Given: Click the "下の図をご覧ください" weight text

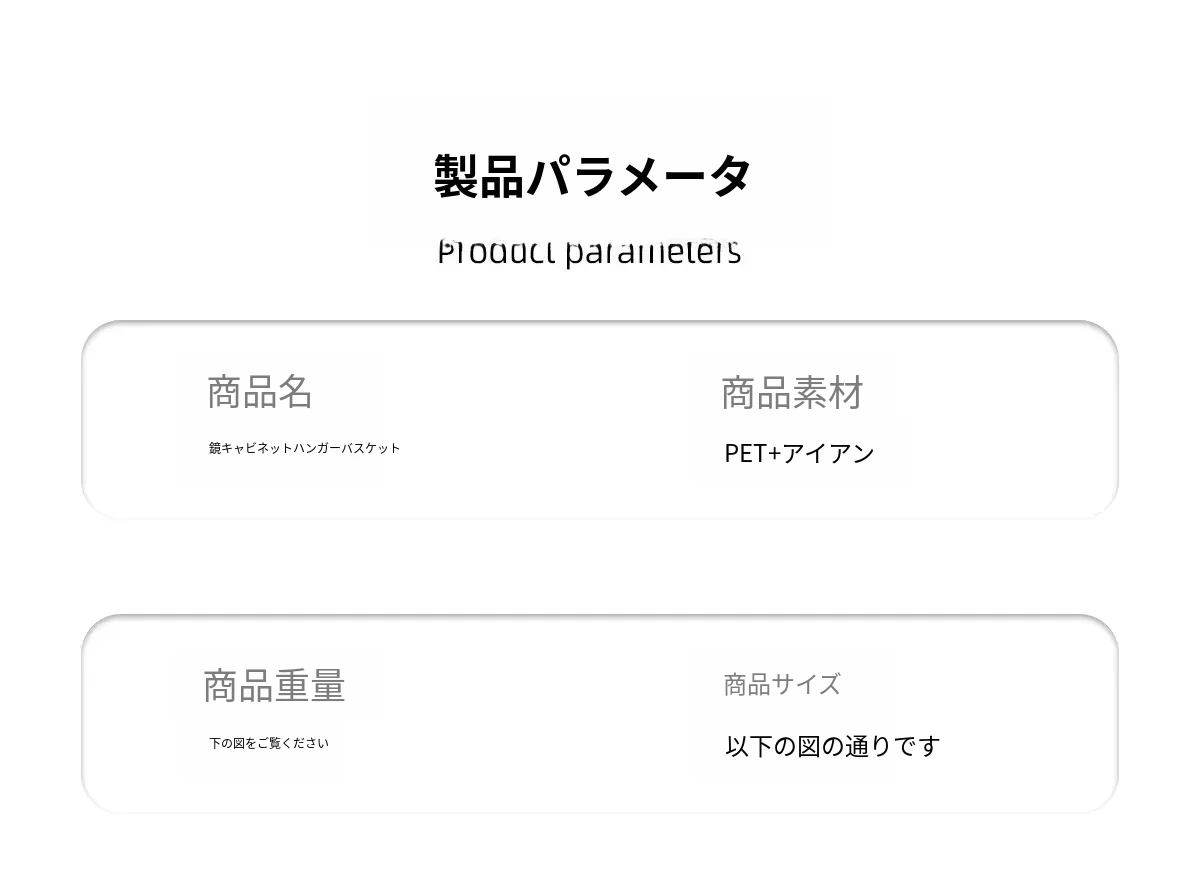Looking at the screenshot, I should [268, 743].
